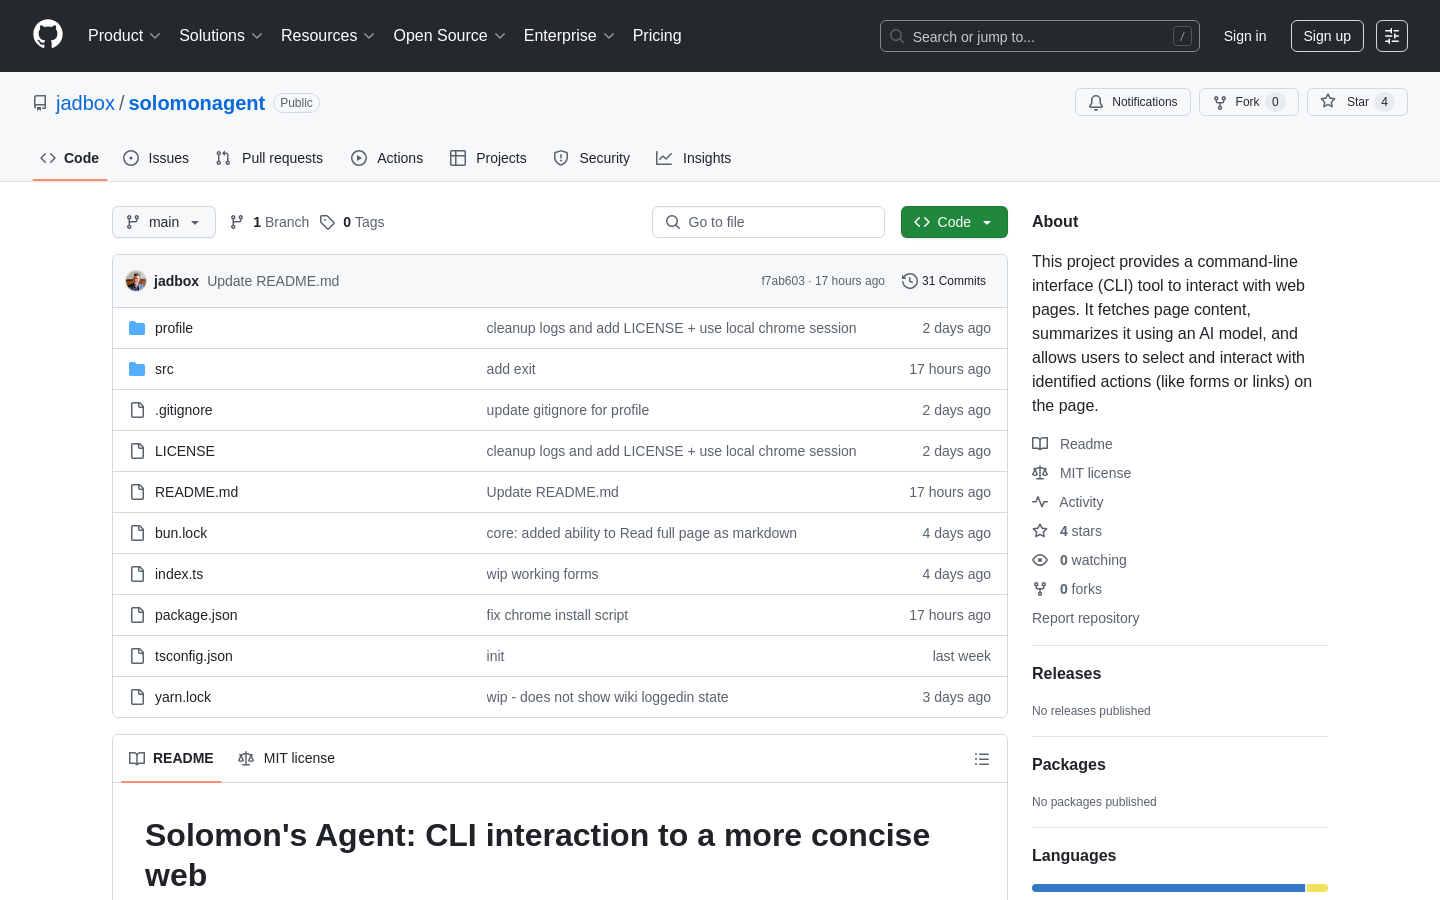Open the Releases heading link
The image size is (1440, 900).
pyautogui.click(x=1066, y=674)
